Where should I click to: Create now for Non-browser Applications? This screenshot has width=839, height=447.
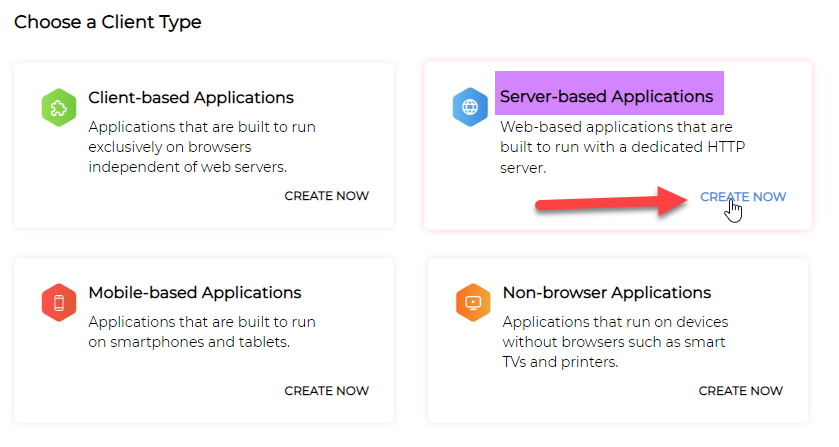[741, 391]
